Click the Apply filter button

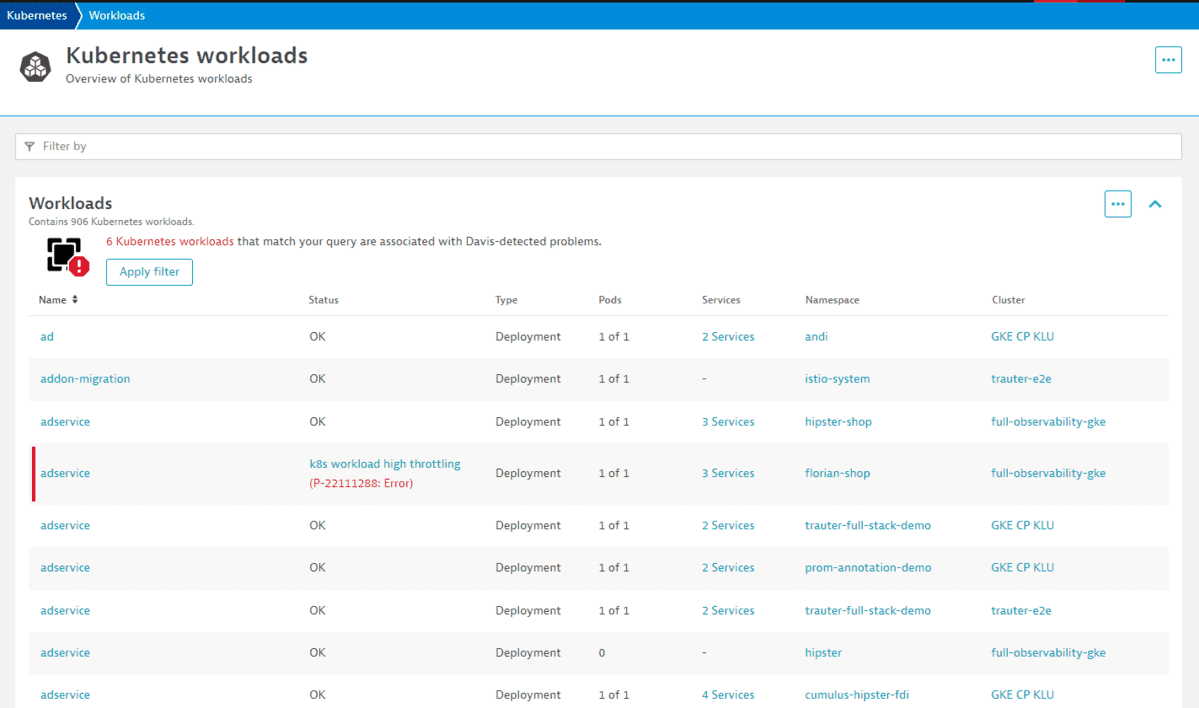[149, 271]
